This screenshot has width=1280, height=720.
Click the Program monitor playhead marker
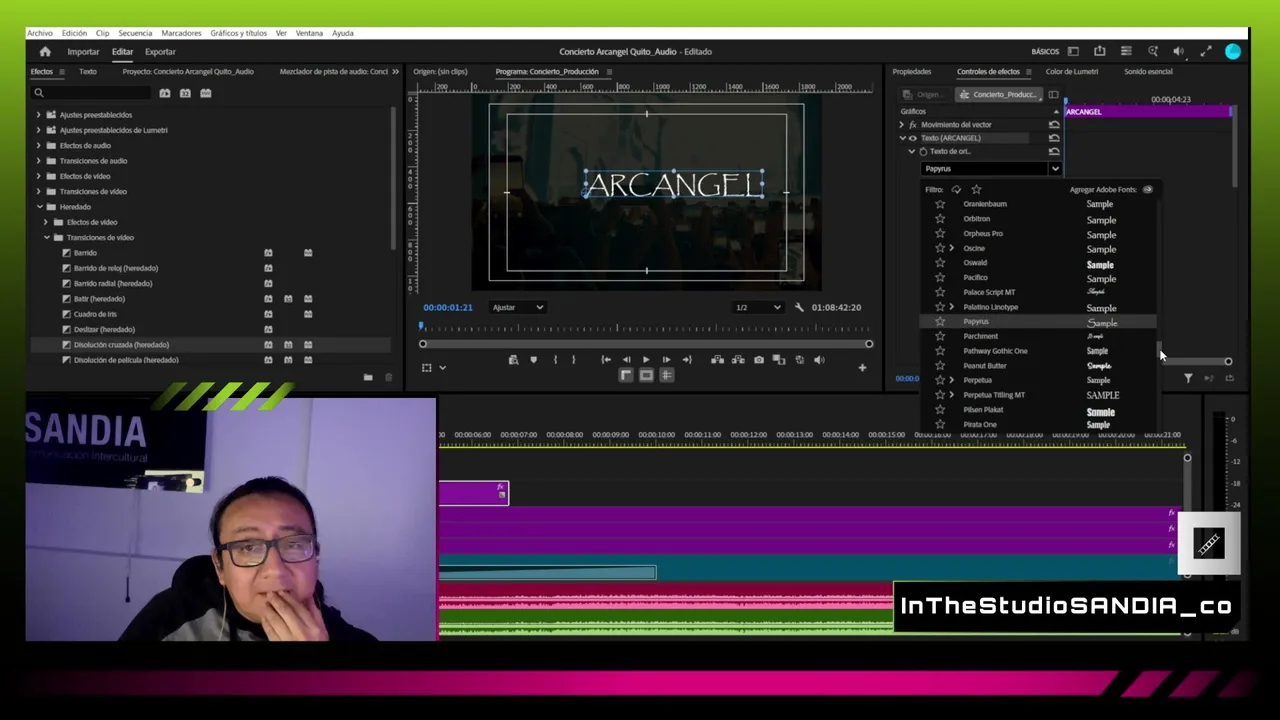[421, 327]
